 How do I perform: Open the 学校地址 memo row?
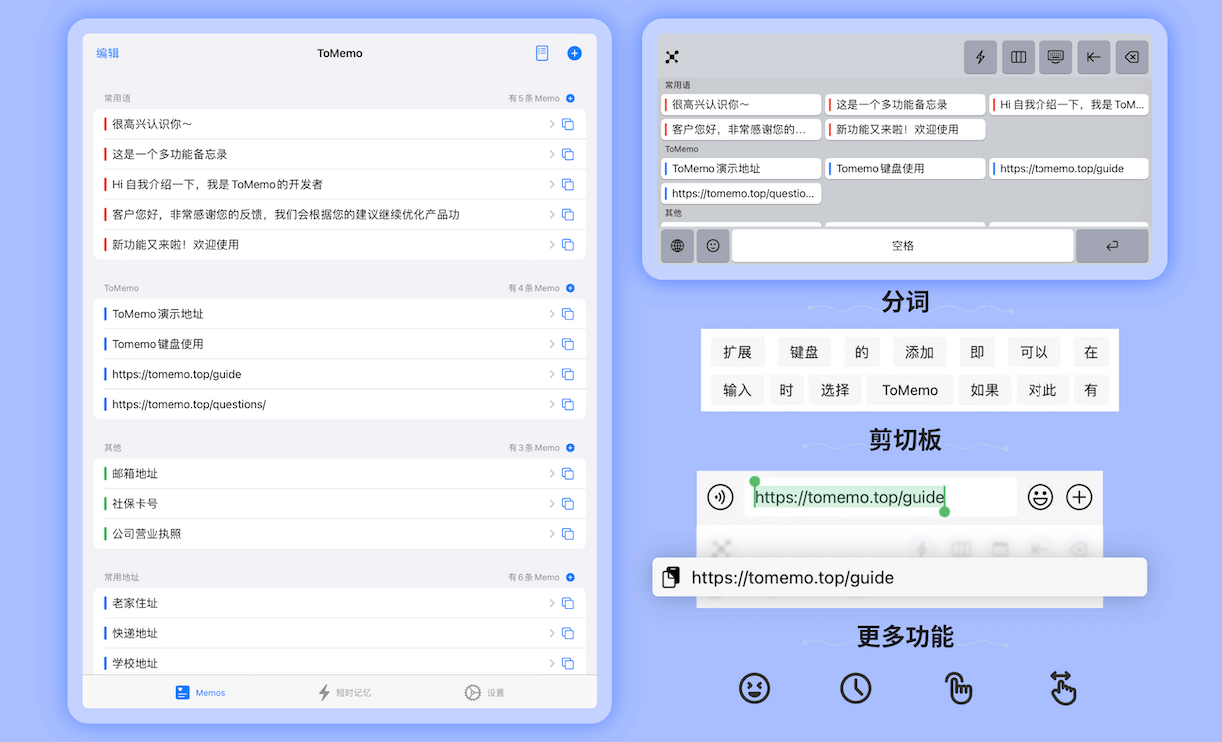click(x=339, y=663)
